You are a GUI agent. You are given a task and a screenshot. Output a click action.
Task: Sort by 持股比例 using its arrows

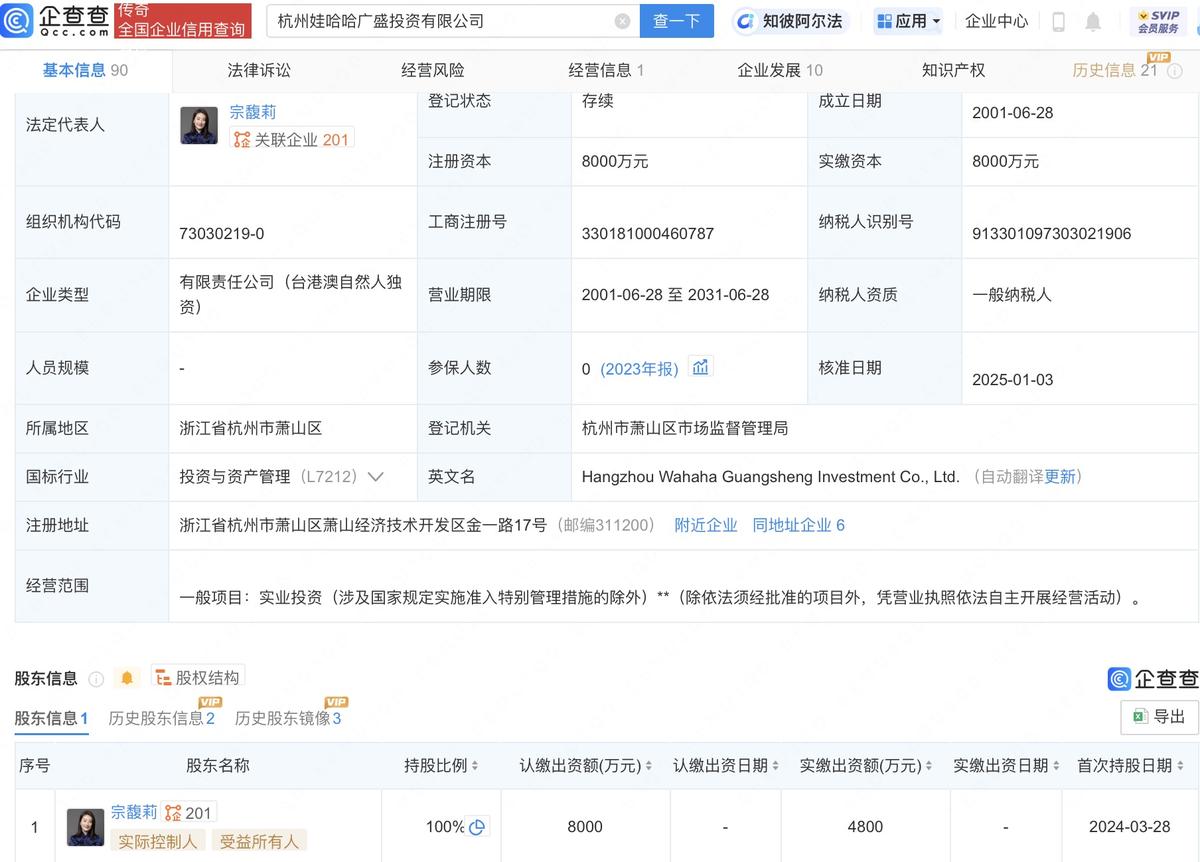[x=473, y=765]
